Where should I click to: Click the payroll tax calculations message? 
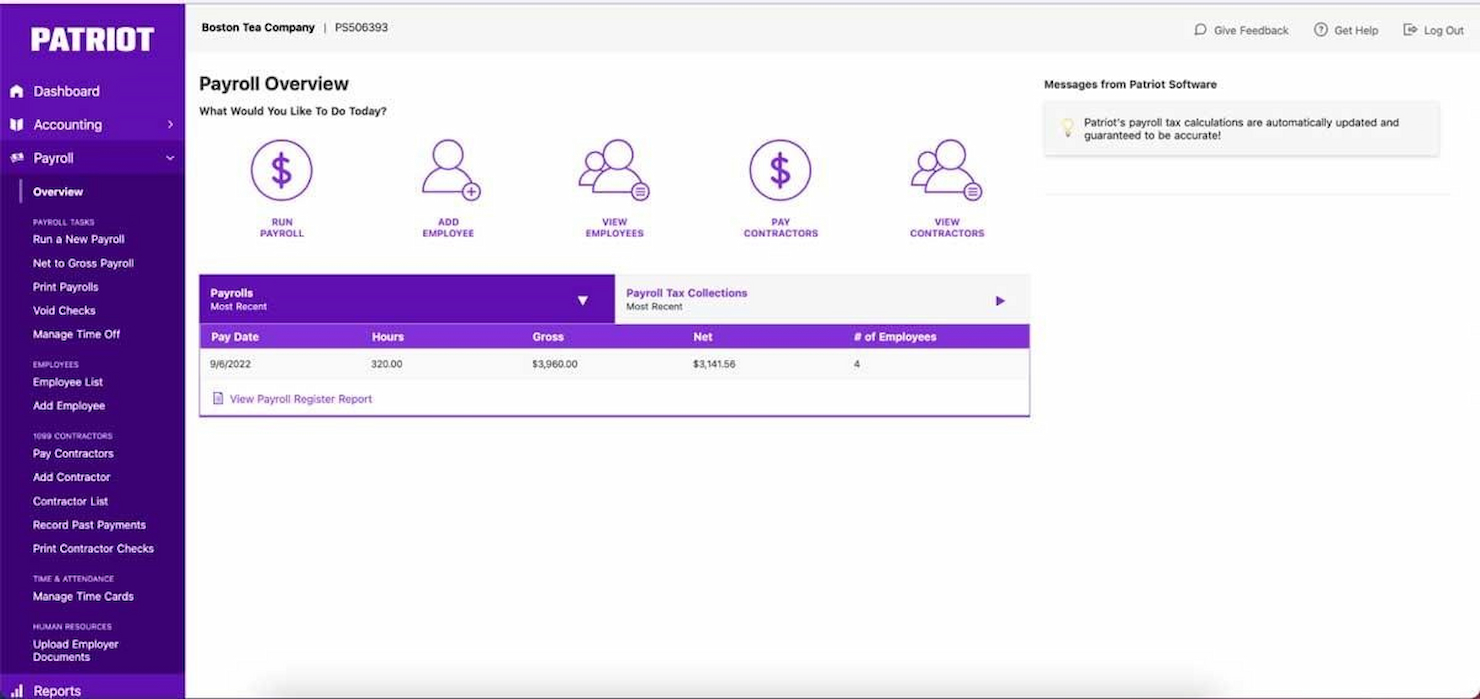coord(1241,129)
